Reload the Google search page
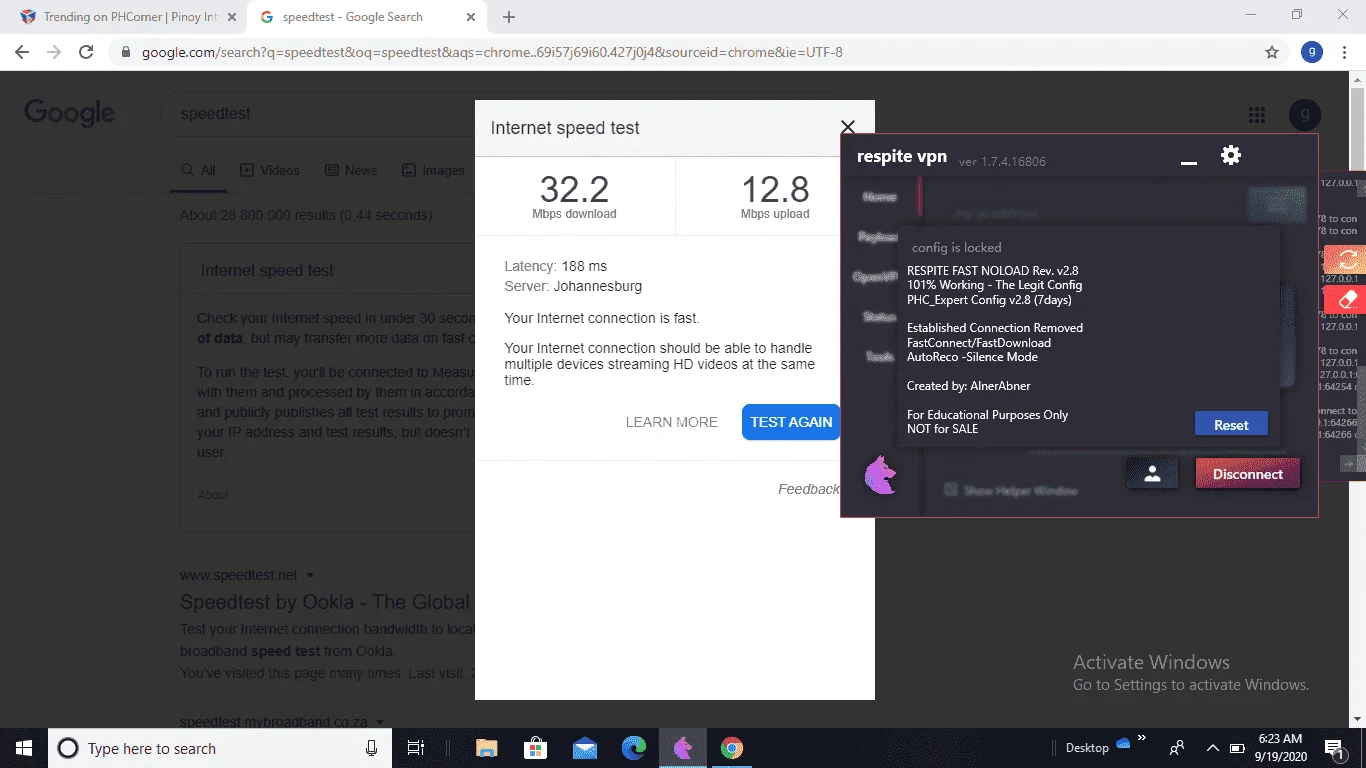The height and width of the screenshot is (768, 1366). point(86,52)
